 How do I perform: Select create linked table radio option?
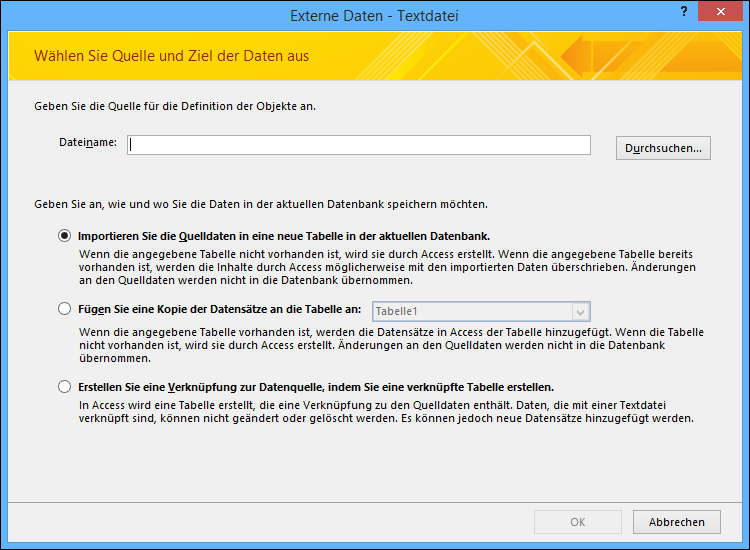coord(65,386)
